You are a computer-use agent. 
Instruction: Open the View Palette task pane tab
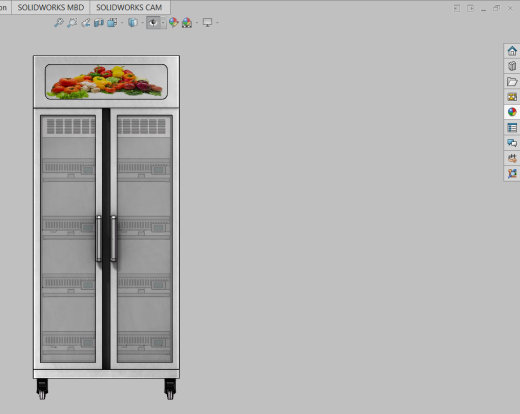point(512,97)
